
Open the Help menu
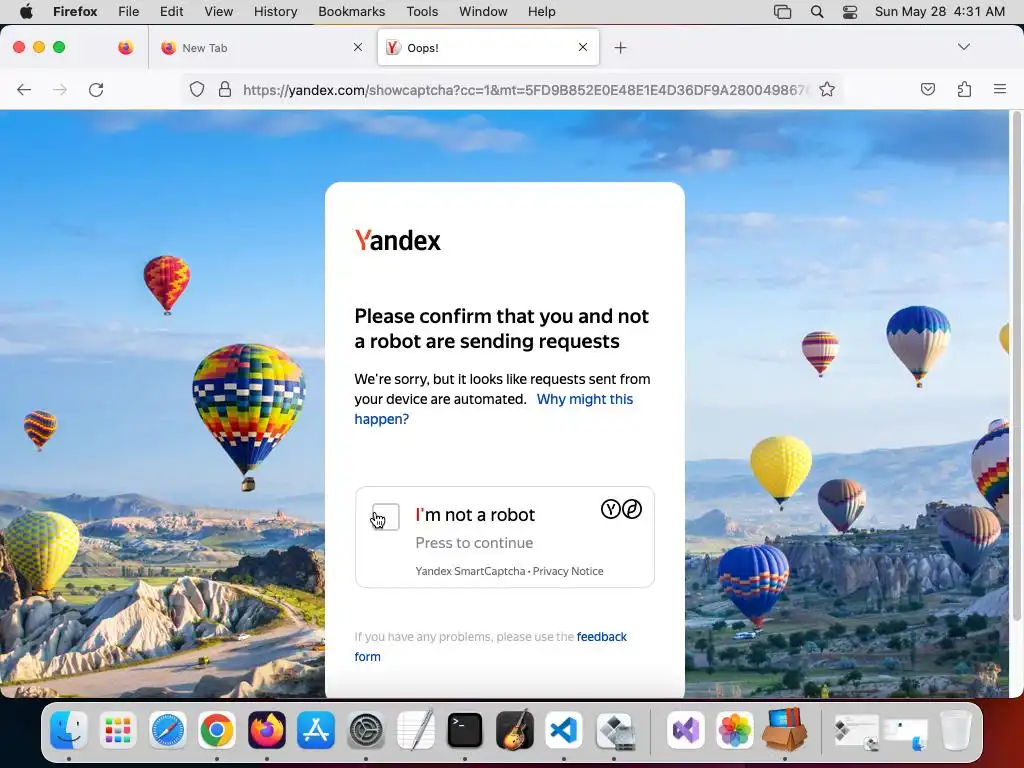542,11
